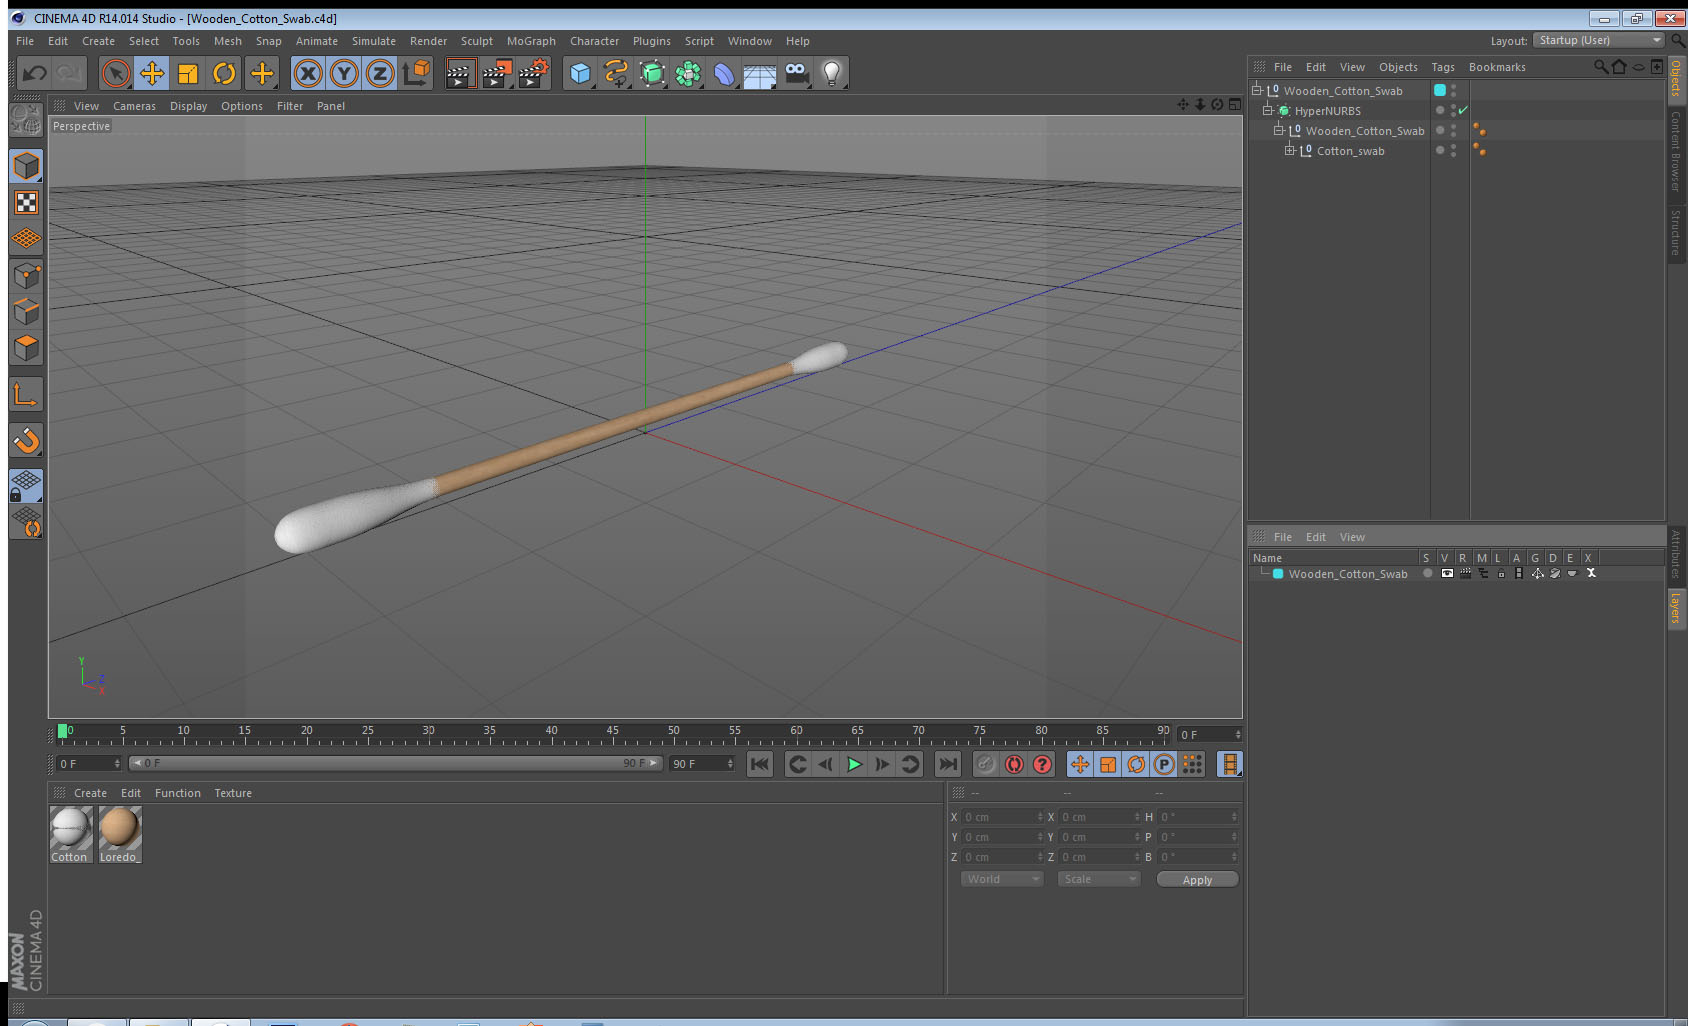Collapse child Wooden_Cotton_Swab node

click(x=1279, y=130)
